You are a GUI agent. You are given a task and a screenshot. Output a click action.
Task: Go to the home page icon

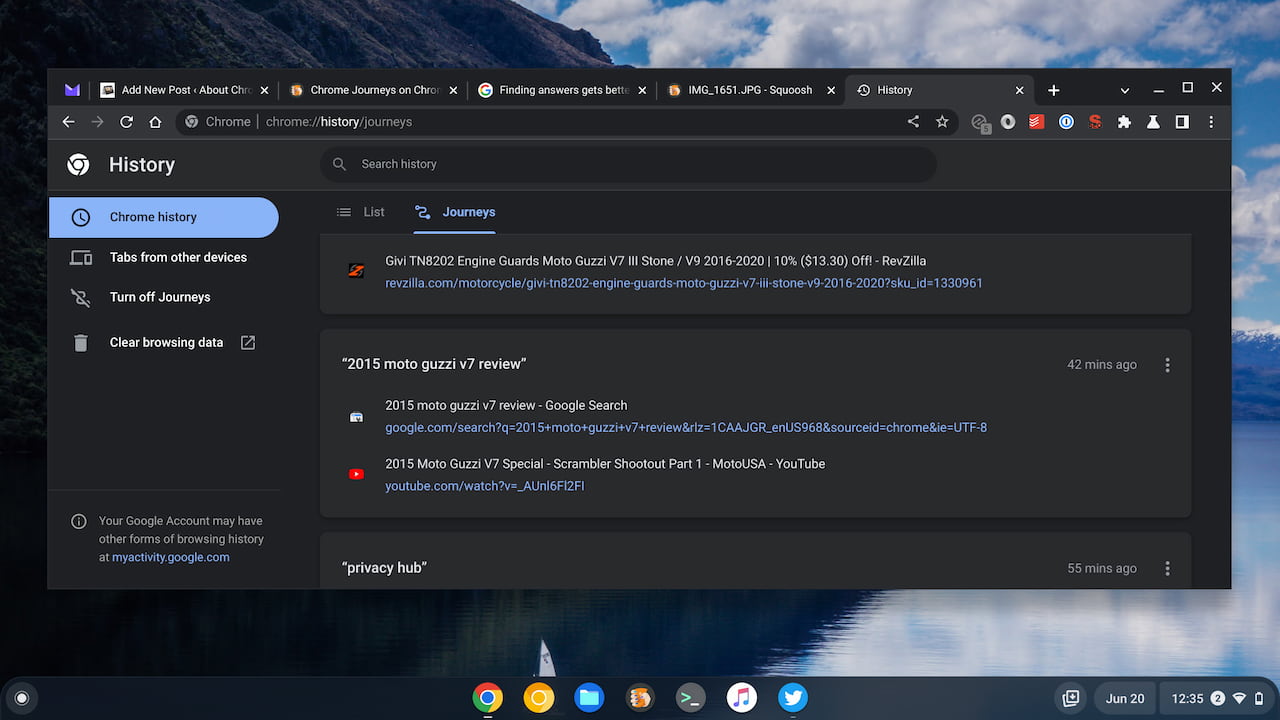click(x=155, y=122)
